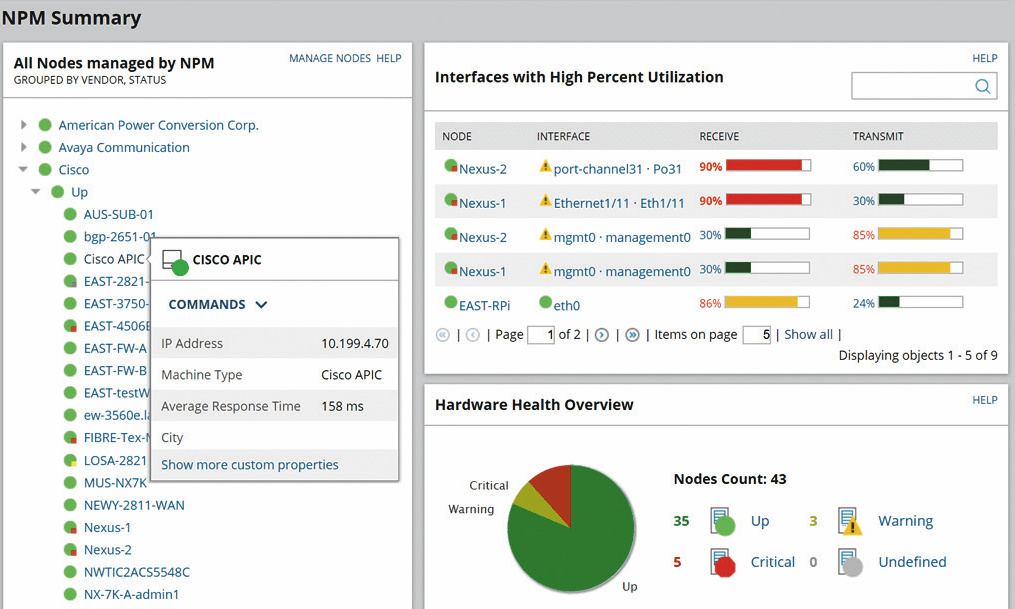Select the AUS-SUB-01 node
This screenshot has height=609, width=1015.
click(118, 214)
